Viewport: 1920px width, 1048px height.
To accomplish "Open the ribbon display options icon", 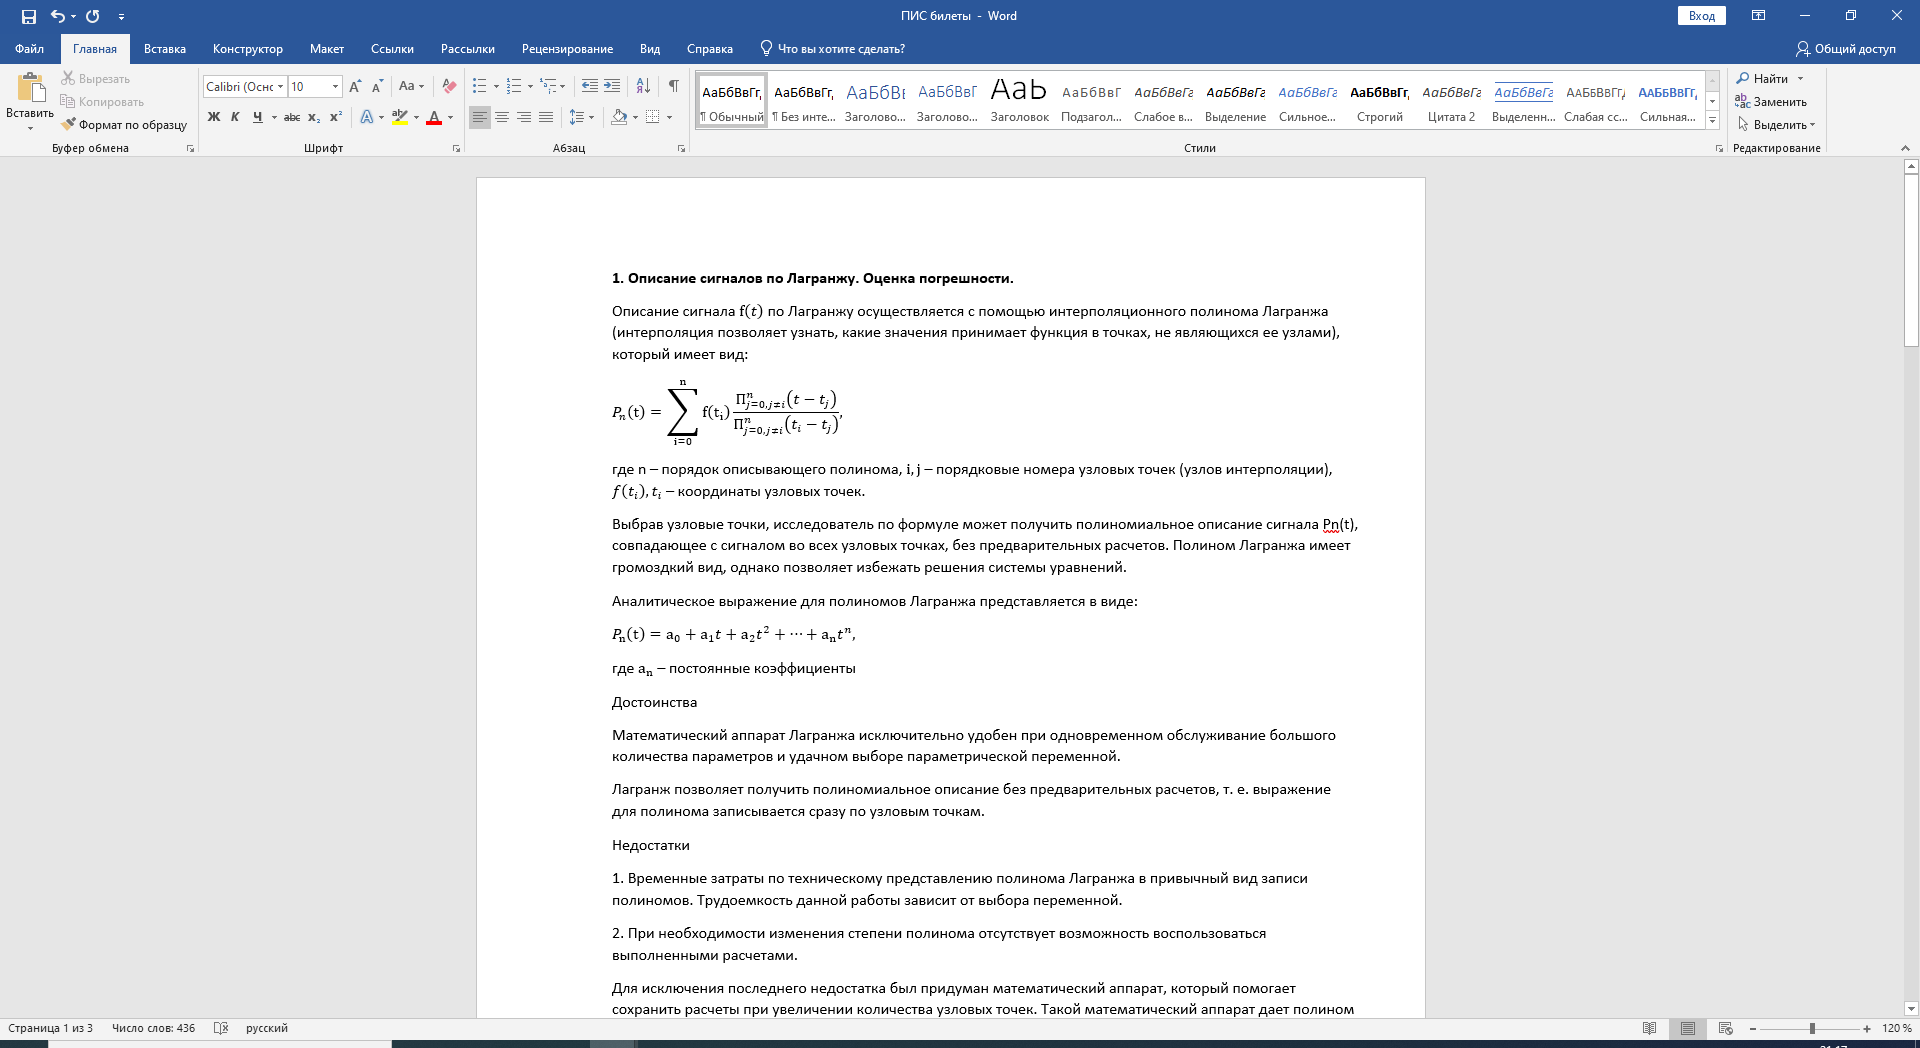I will click(x=1758, y=16).
